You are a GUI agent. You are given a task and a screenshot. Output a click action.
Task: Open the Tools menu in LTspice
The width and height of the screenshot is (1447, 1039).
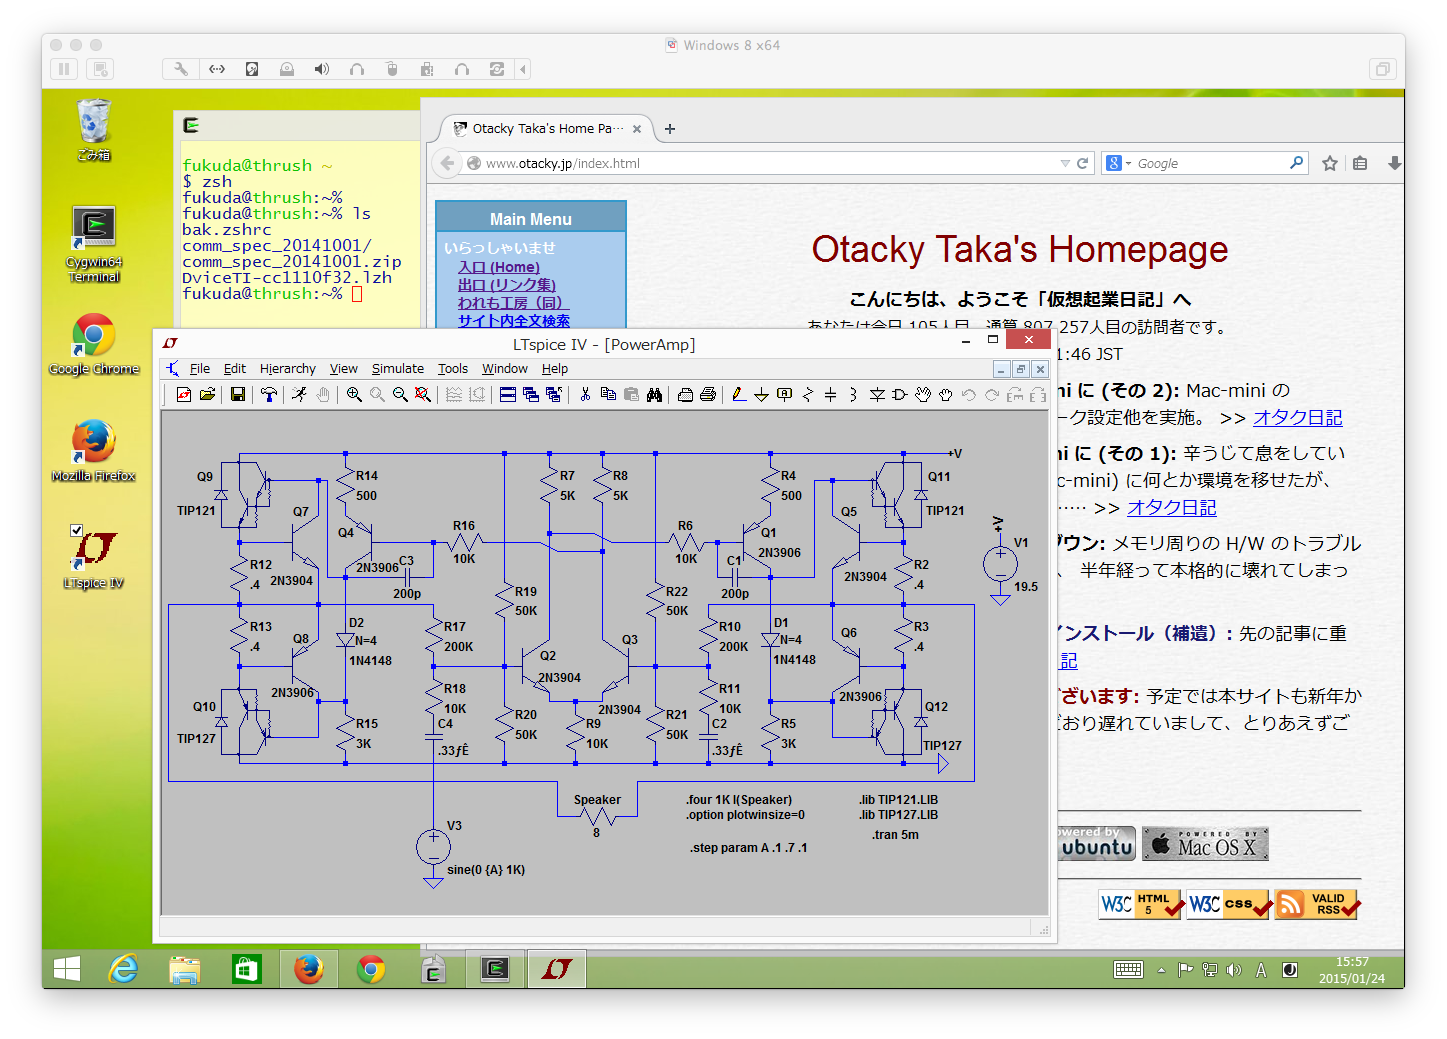tap(453, 369)
